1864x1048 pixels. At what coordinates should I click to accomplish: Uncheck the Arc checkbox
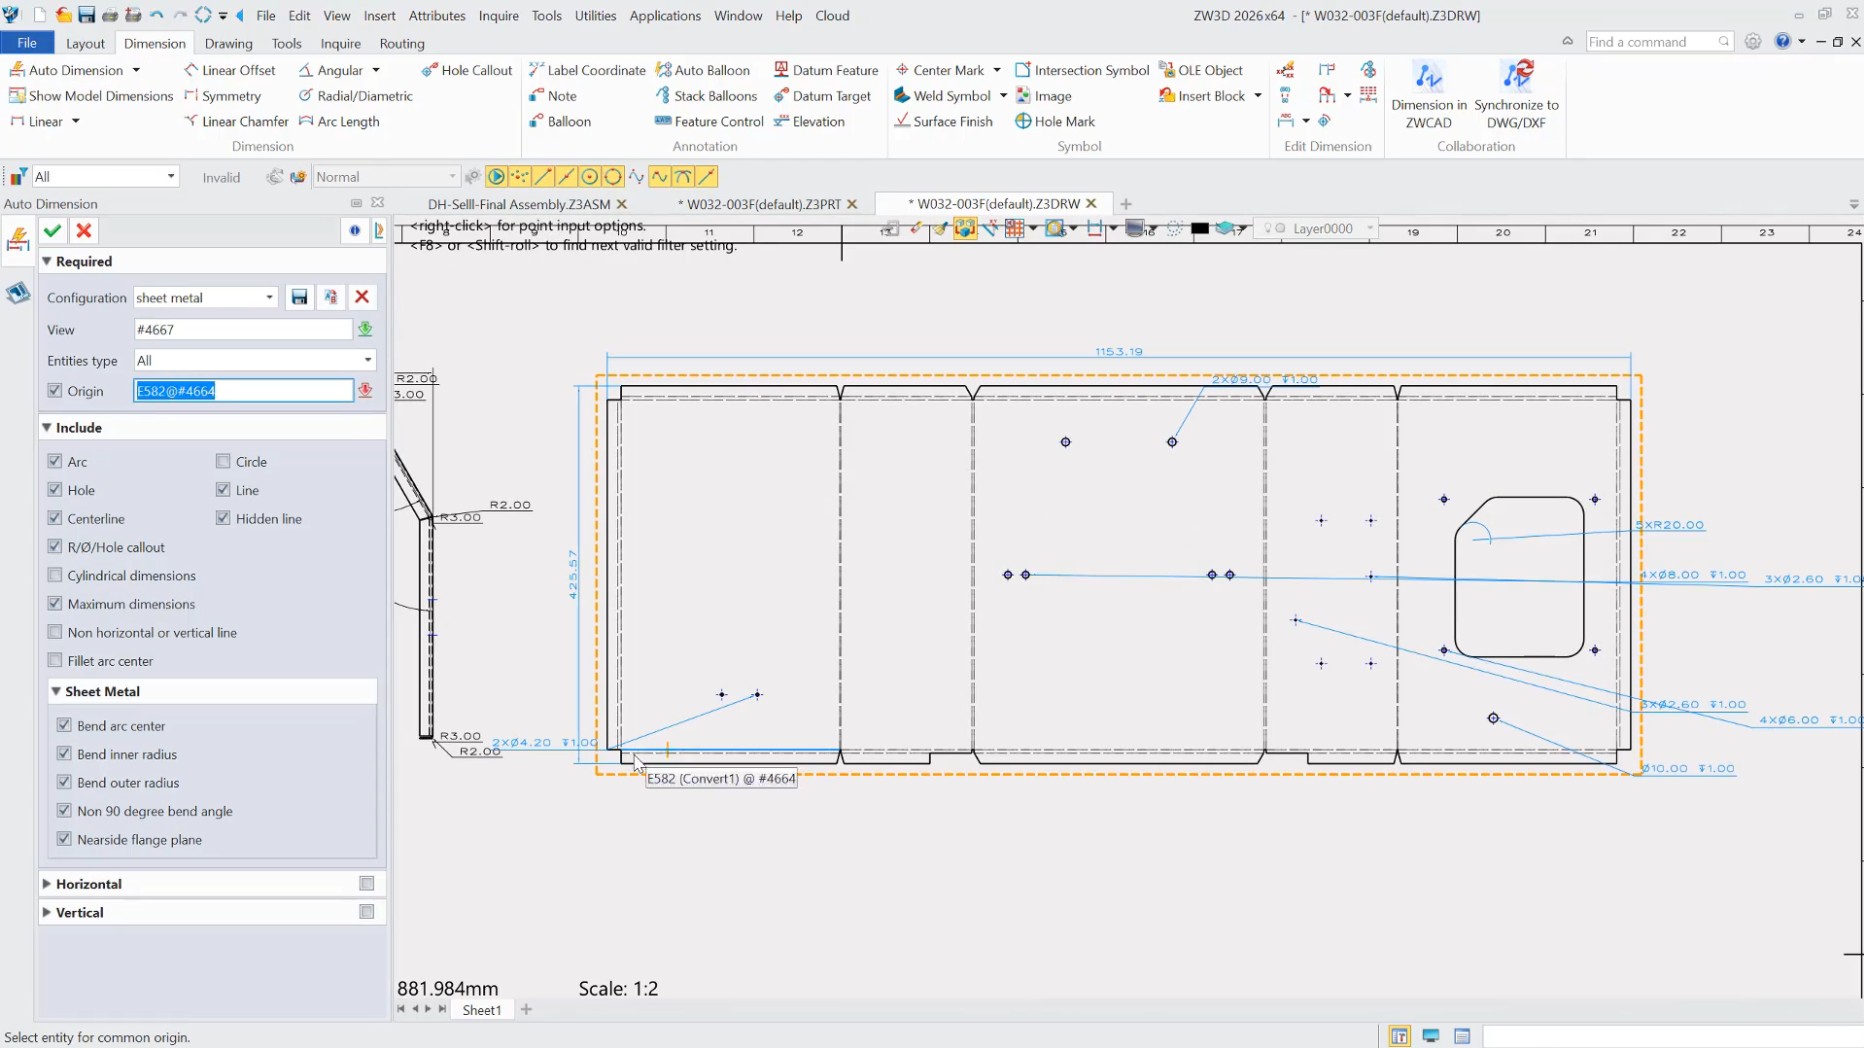click(55, 461)
